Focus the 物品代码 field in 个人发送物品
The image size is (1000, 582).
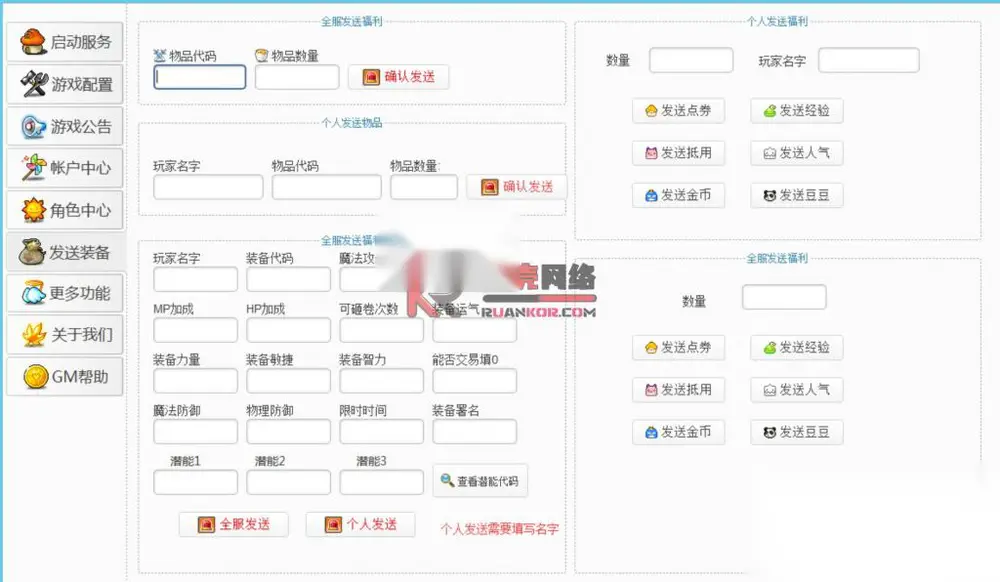point(327,187)
